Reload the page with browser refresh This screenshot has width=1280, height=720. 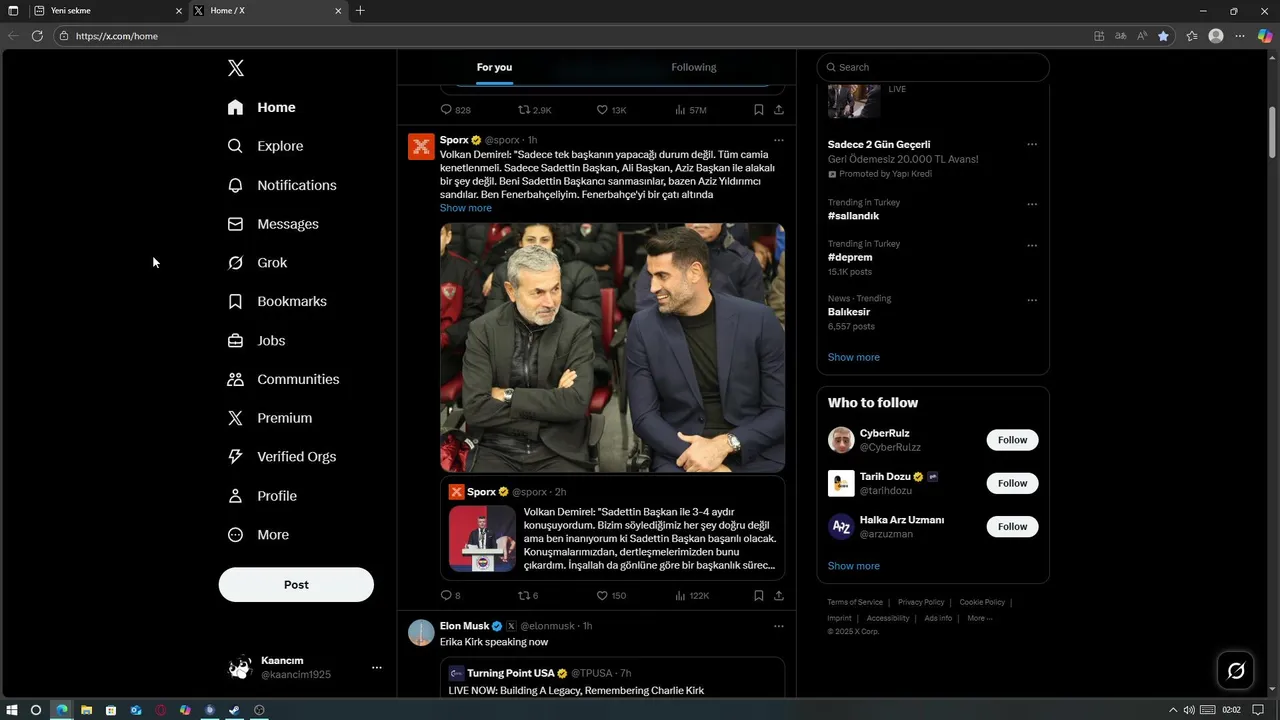coord(37,36)
